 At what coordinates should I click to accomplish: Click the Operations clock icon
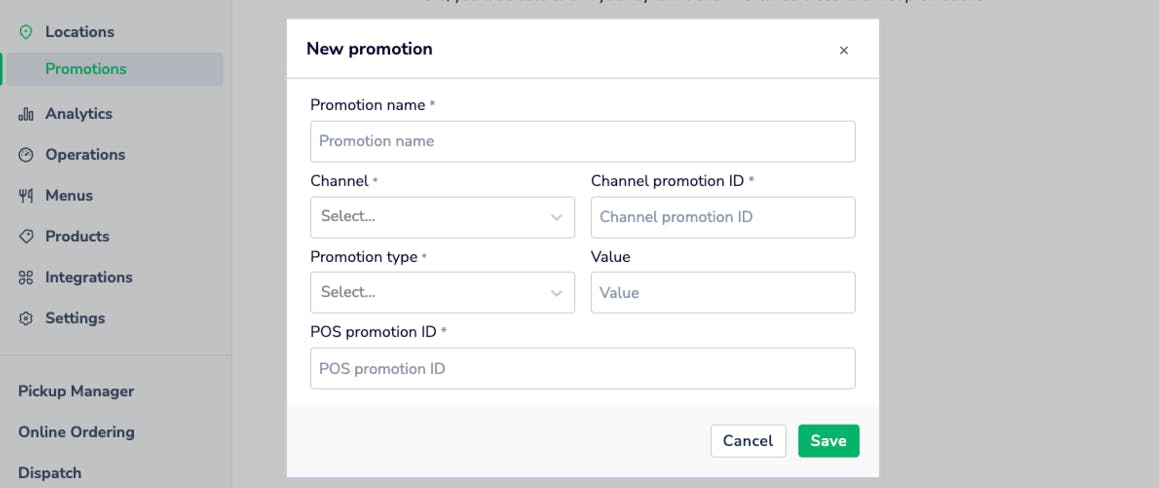pyautogui.click(x=26, y=155)
